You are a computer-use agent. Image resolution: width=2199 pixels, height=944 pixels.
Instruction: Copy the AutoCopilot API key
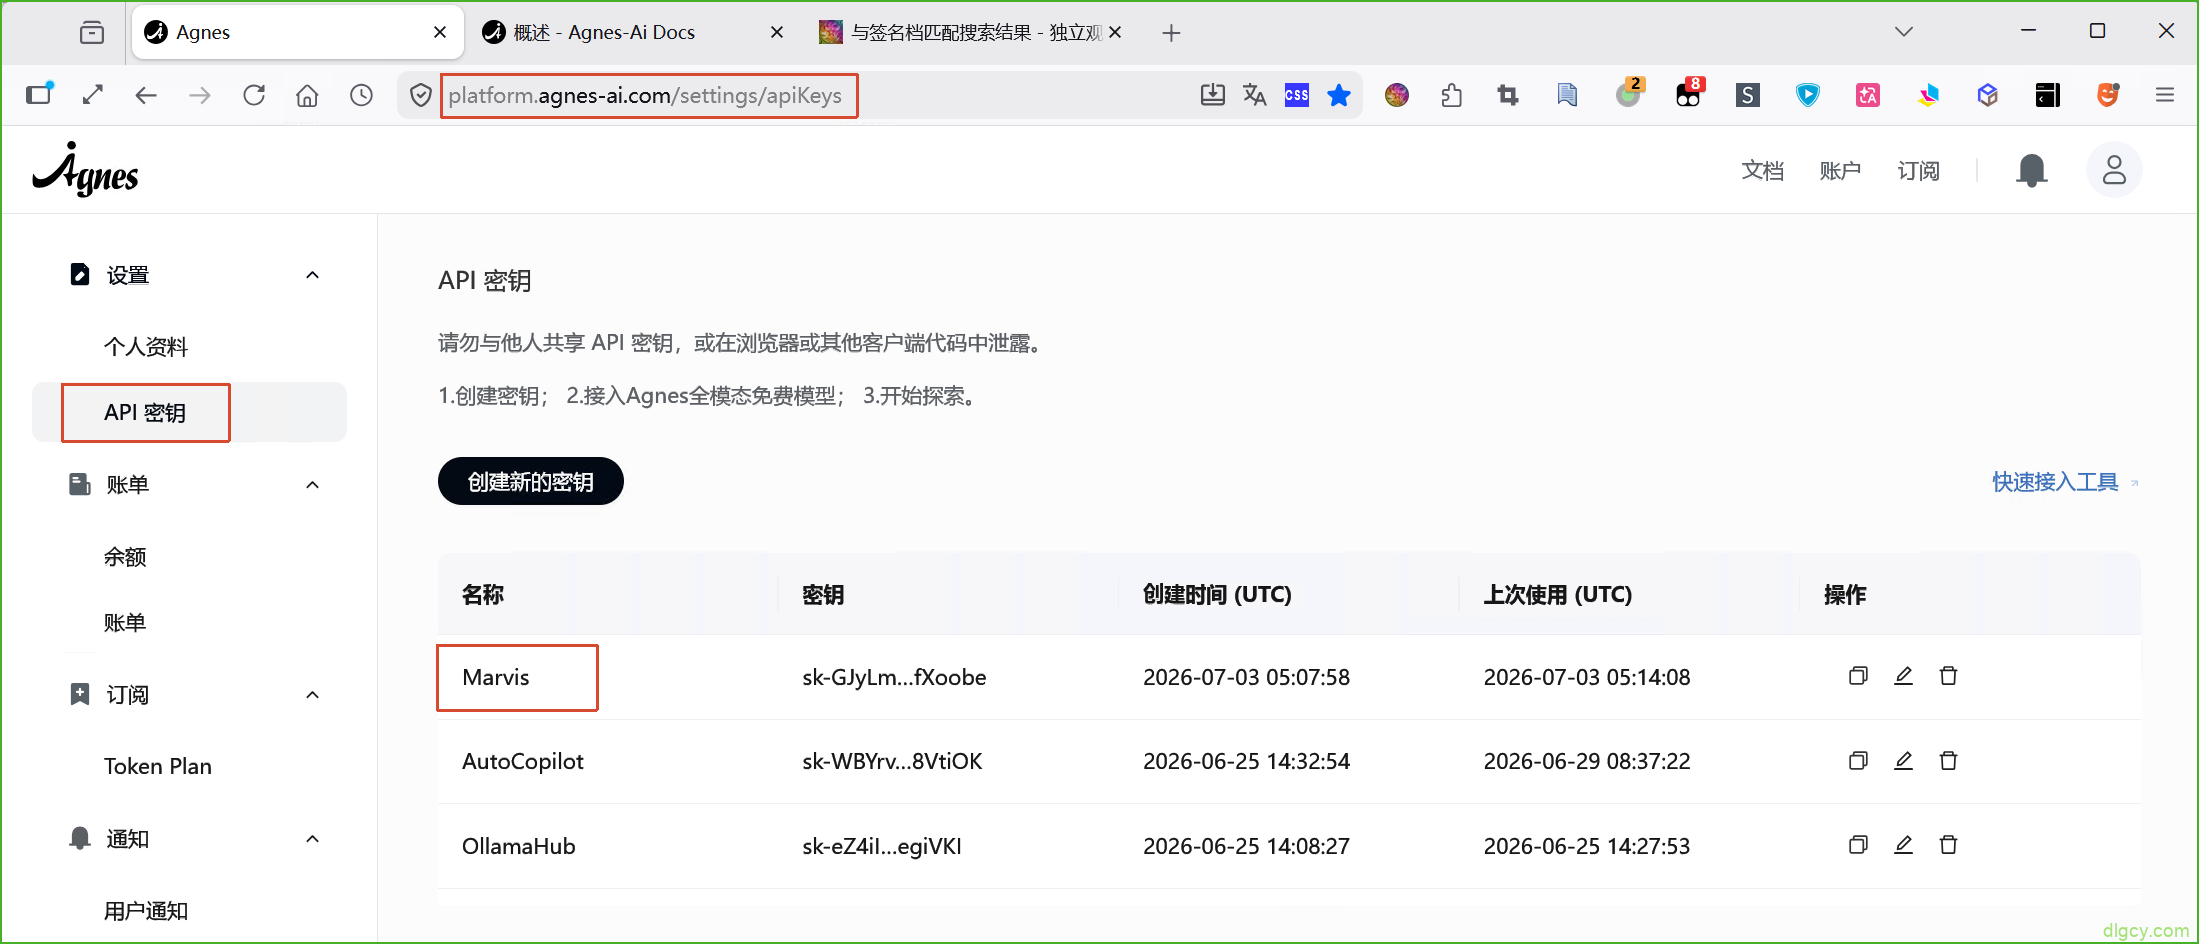1858,761
